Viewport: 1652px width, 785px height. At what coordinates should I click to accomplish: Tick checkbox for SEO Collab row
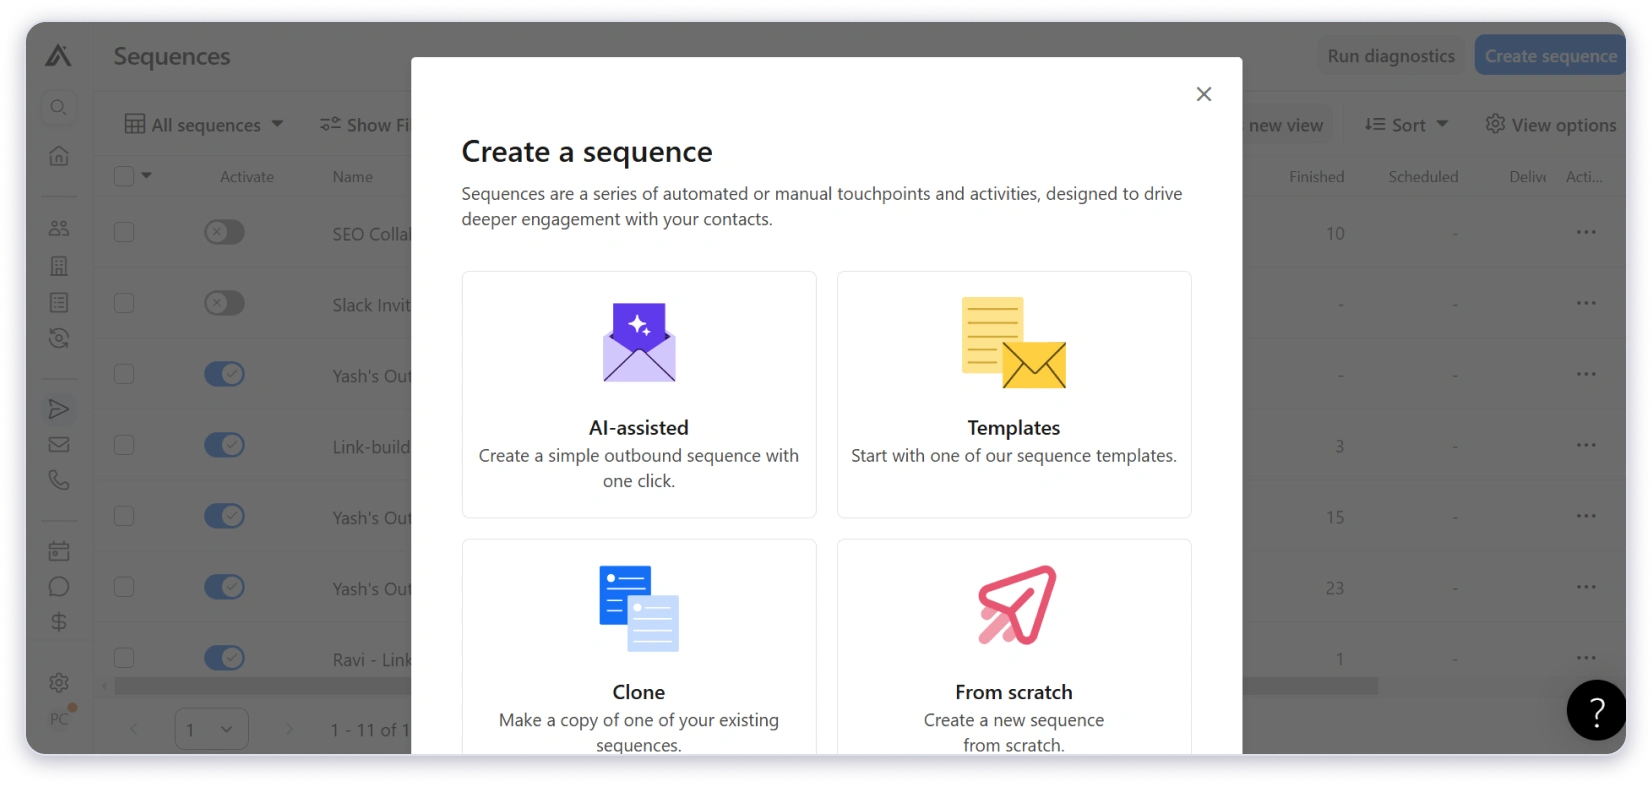coord(124,232)
